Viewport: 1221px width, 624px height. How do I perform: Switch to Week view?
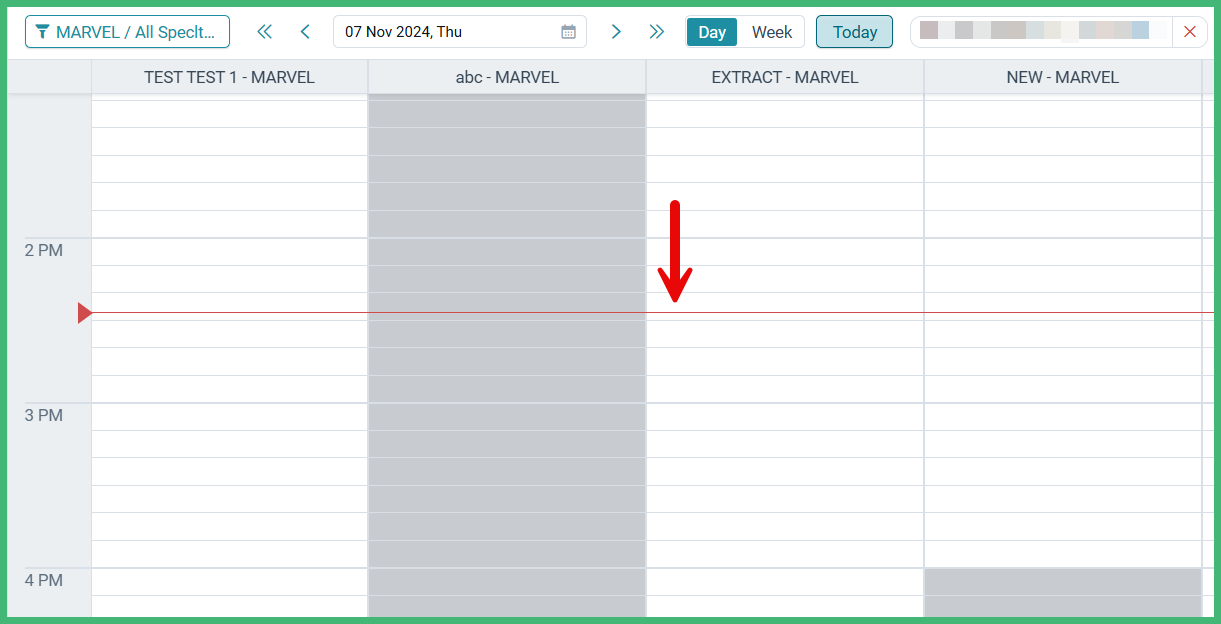pyautogui.click(x=772, y=31)
